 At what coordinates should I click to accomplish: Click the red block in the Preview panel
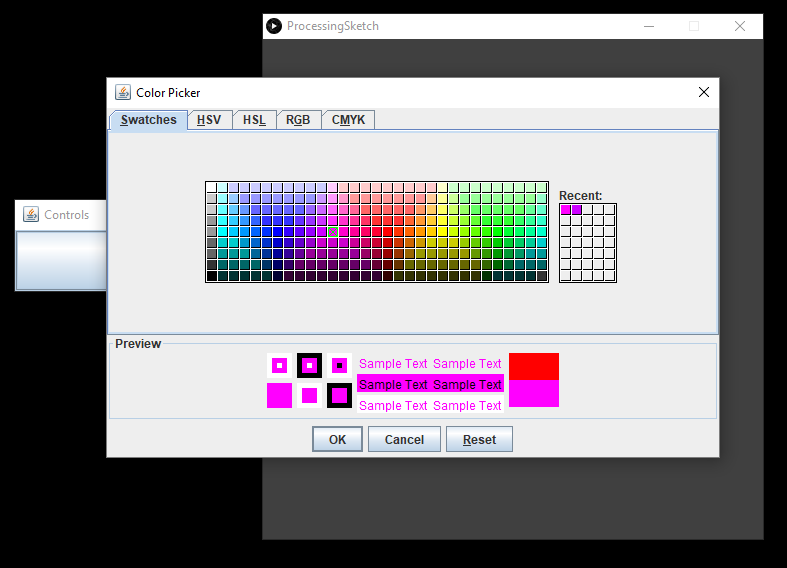[534, 366]
